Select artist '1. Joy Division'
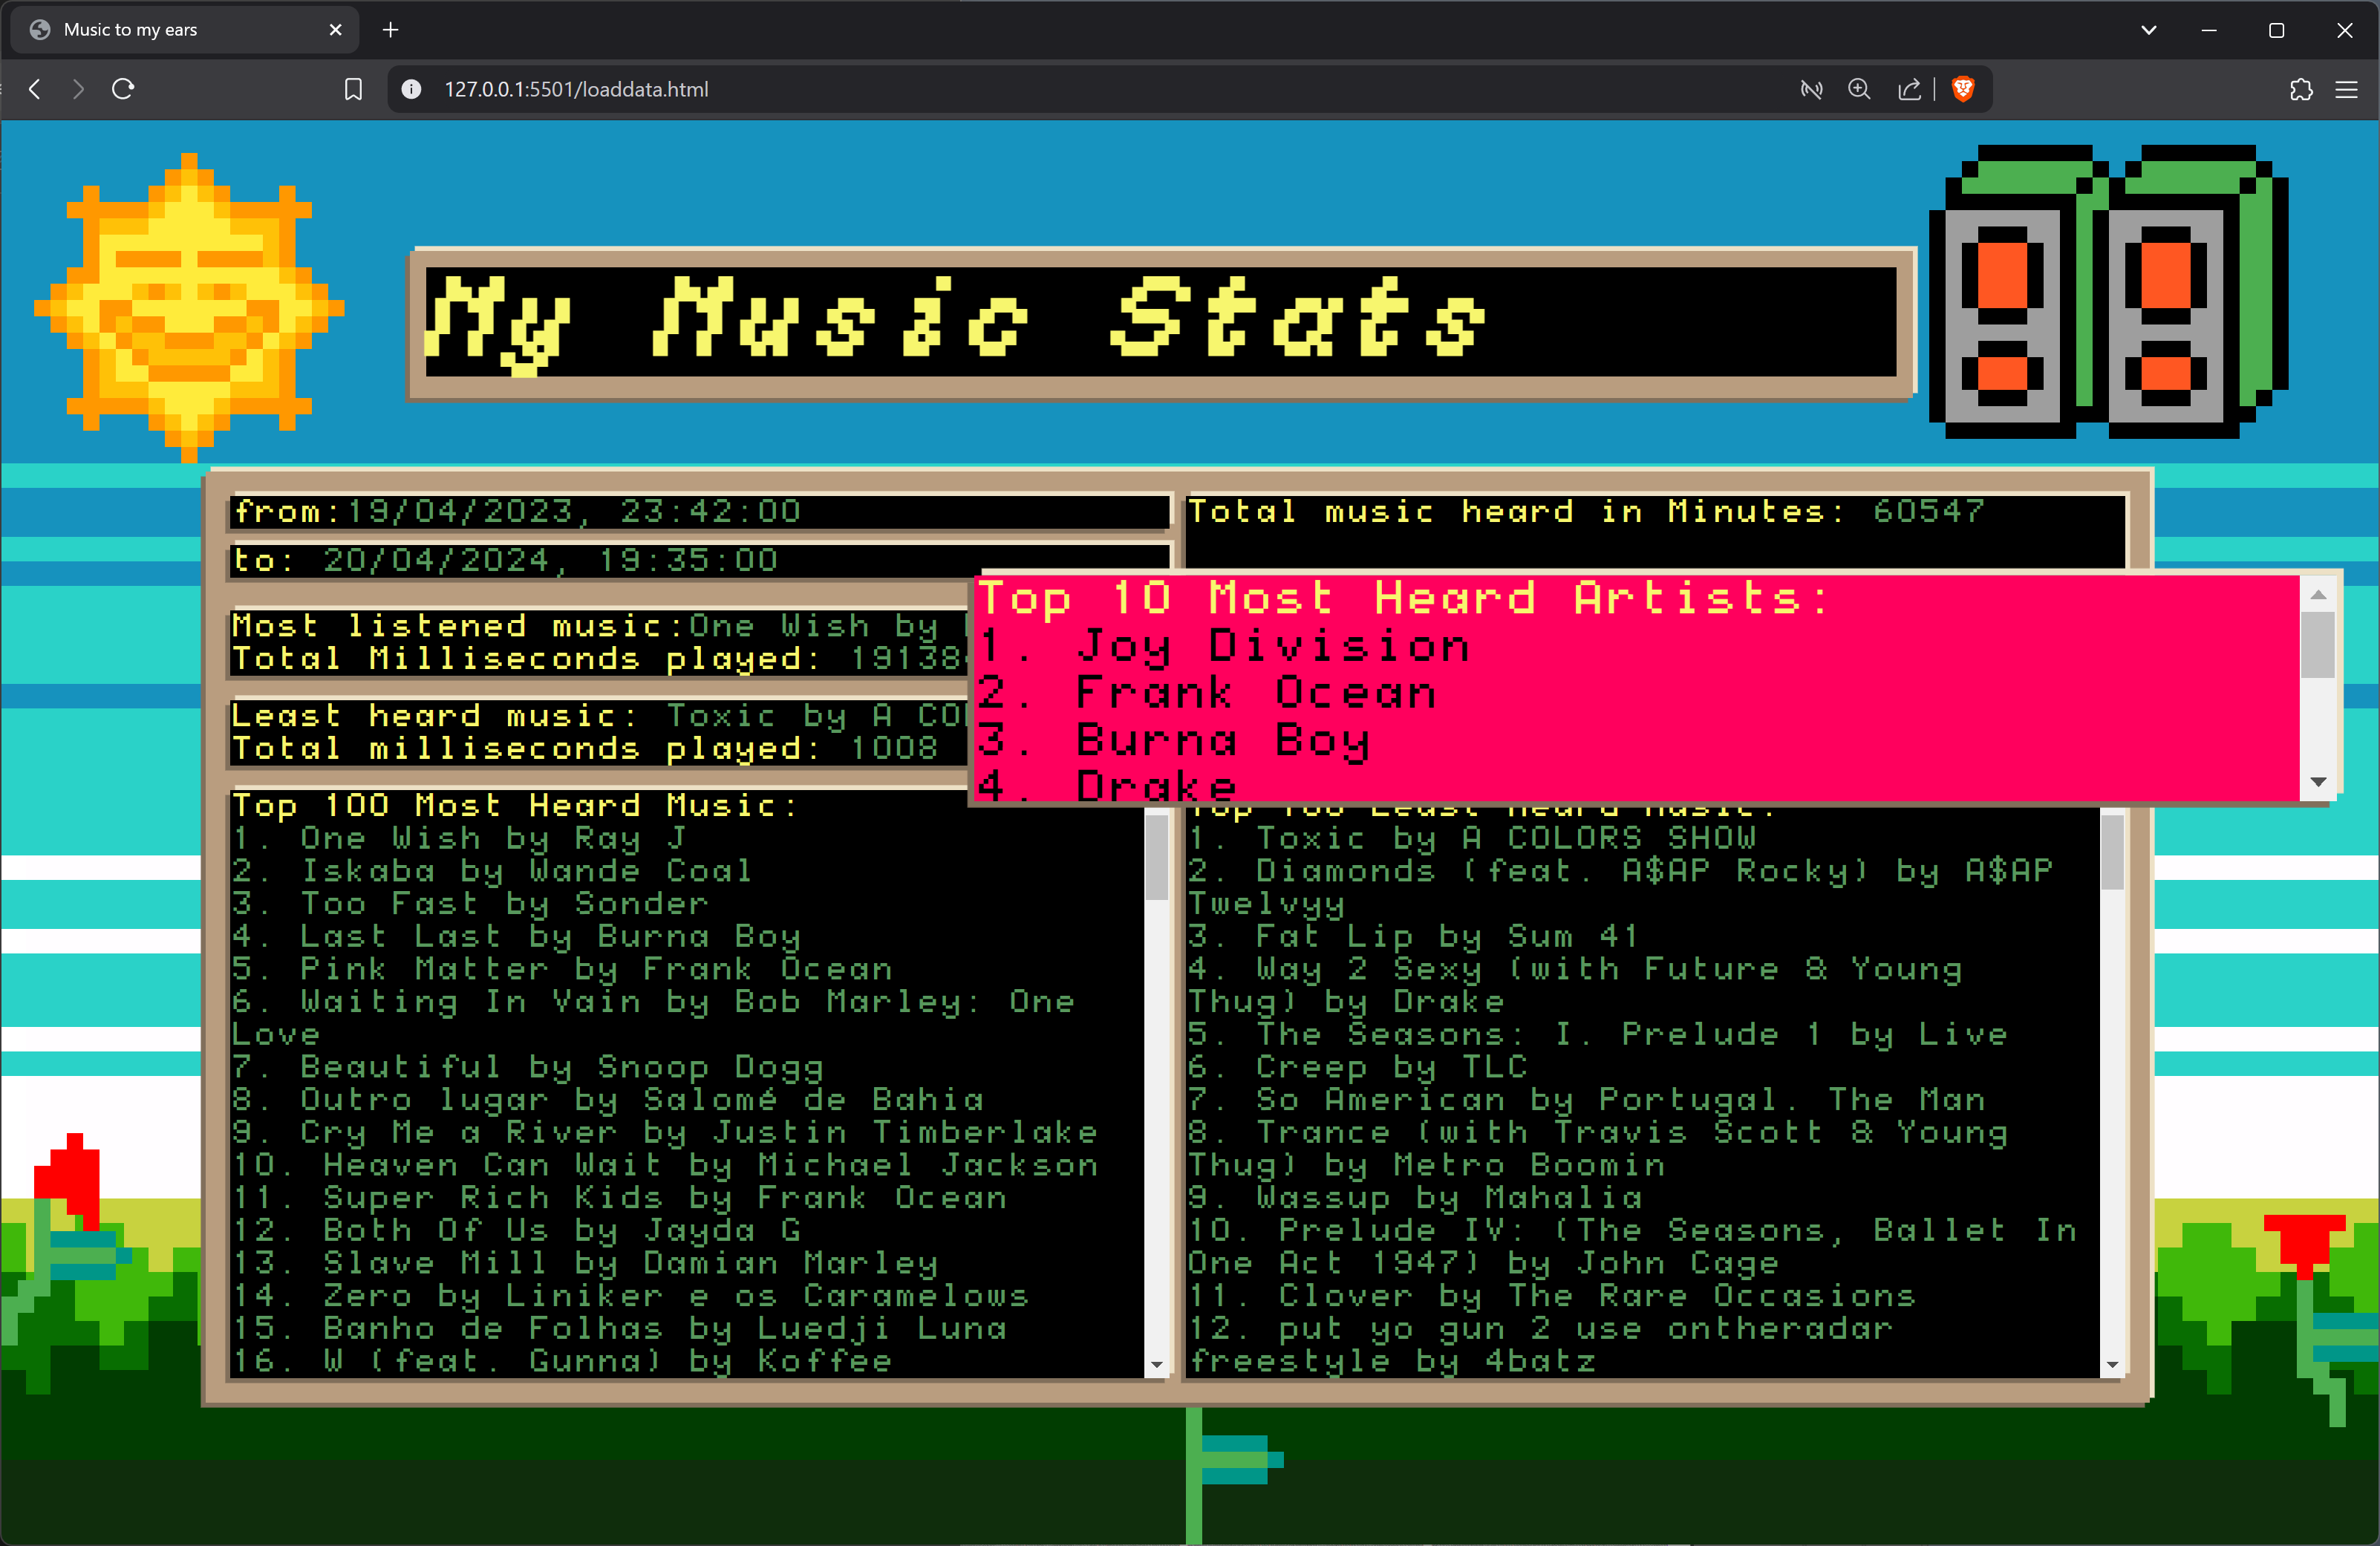 1224,646
